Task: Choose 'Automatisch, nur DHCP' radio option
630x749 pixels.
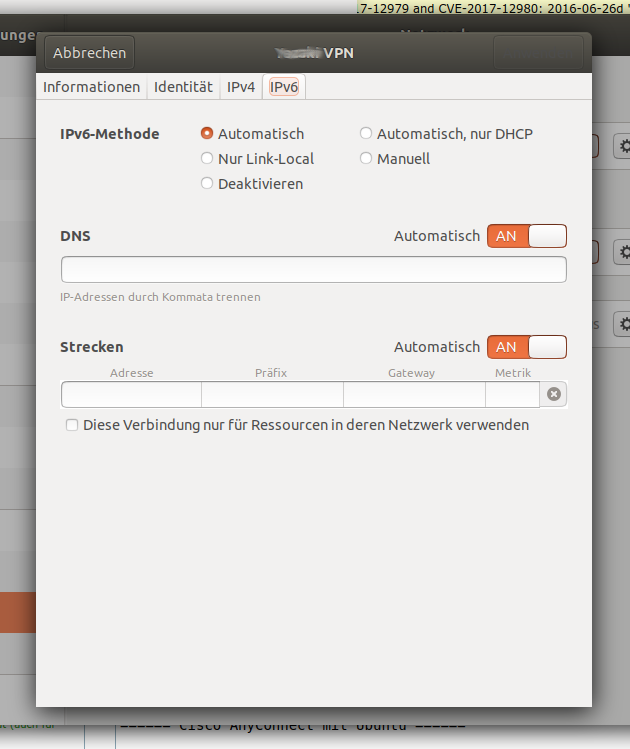Action: tap(366, 133)
